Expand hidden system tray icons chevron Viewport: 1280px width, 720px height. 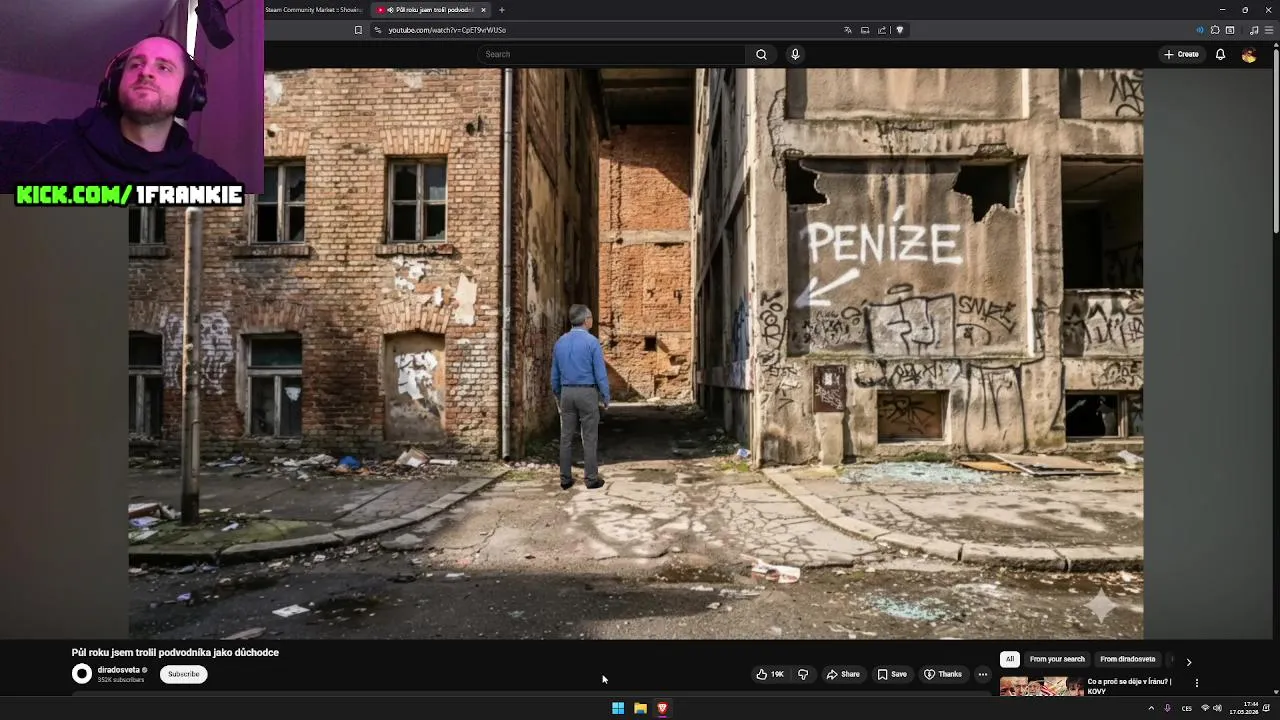[x=1151, y=708]
